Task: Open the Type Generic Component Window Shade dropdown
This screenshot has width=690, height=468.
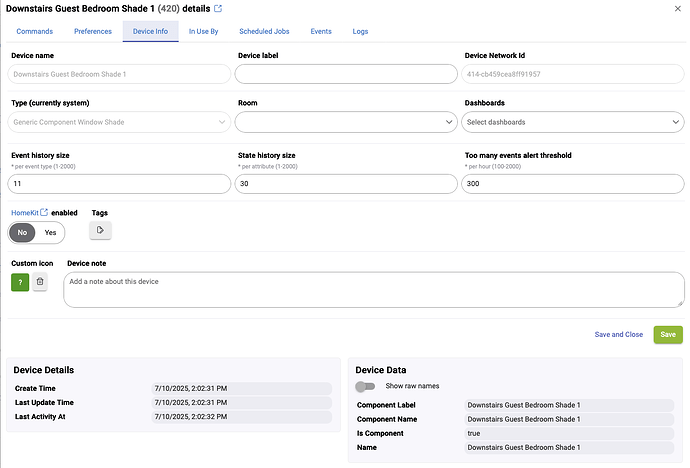Action: 120,122
